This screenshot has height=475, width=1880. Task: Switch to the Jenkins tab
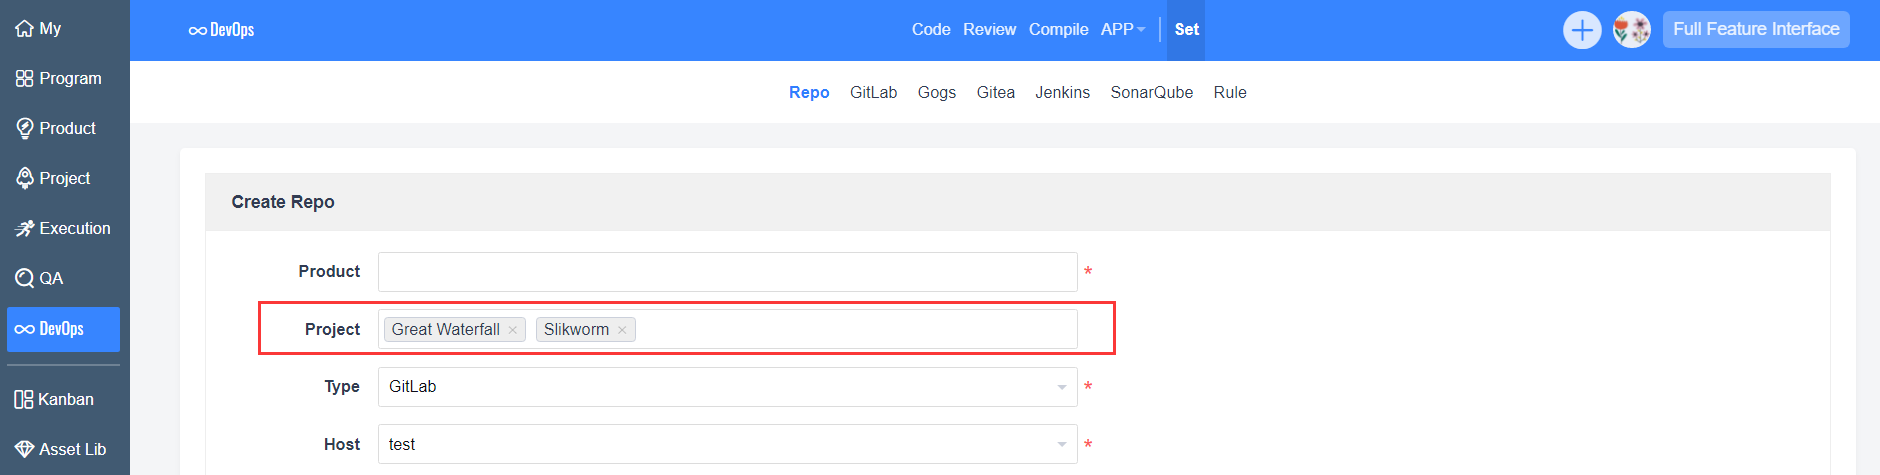[x=1062, y=93]
